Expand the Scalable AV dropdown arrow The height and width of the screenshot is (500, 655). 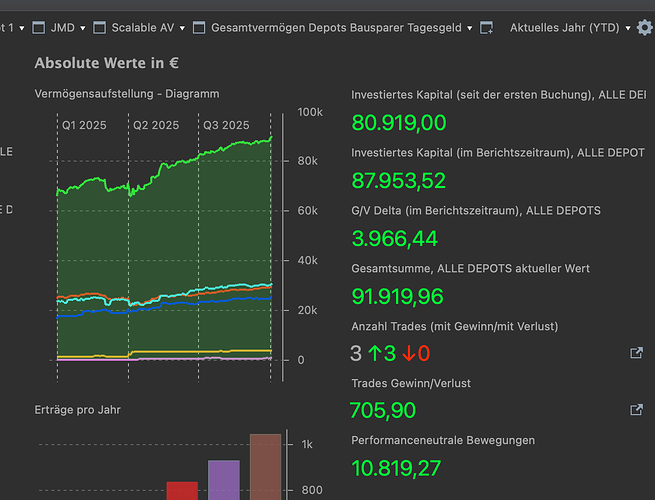(180, 28)
